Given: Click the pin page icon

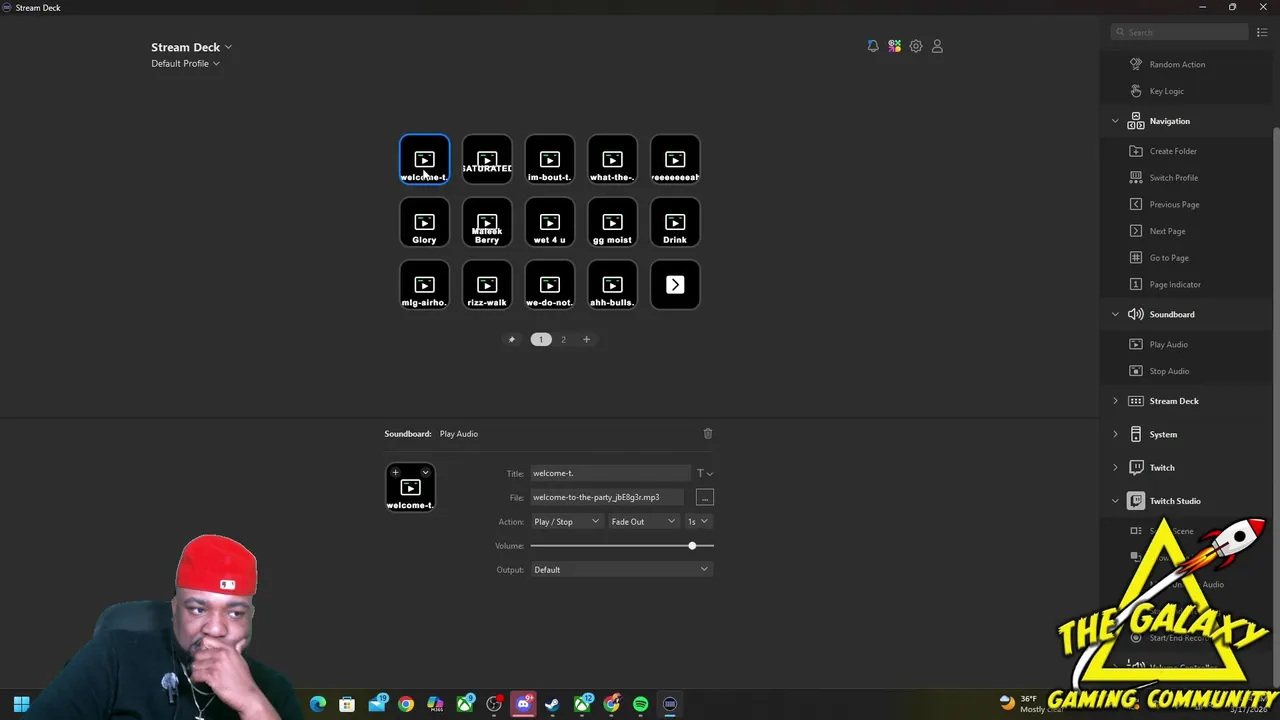Looking at the screenshot, I should 511,339.
